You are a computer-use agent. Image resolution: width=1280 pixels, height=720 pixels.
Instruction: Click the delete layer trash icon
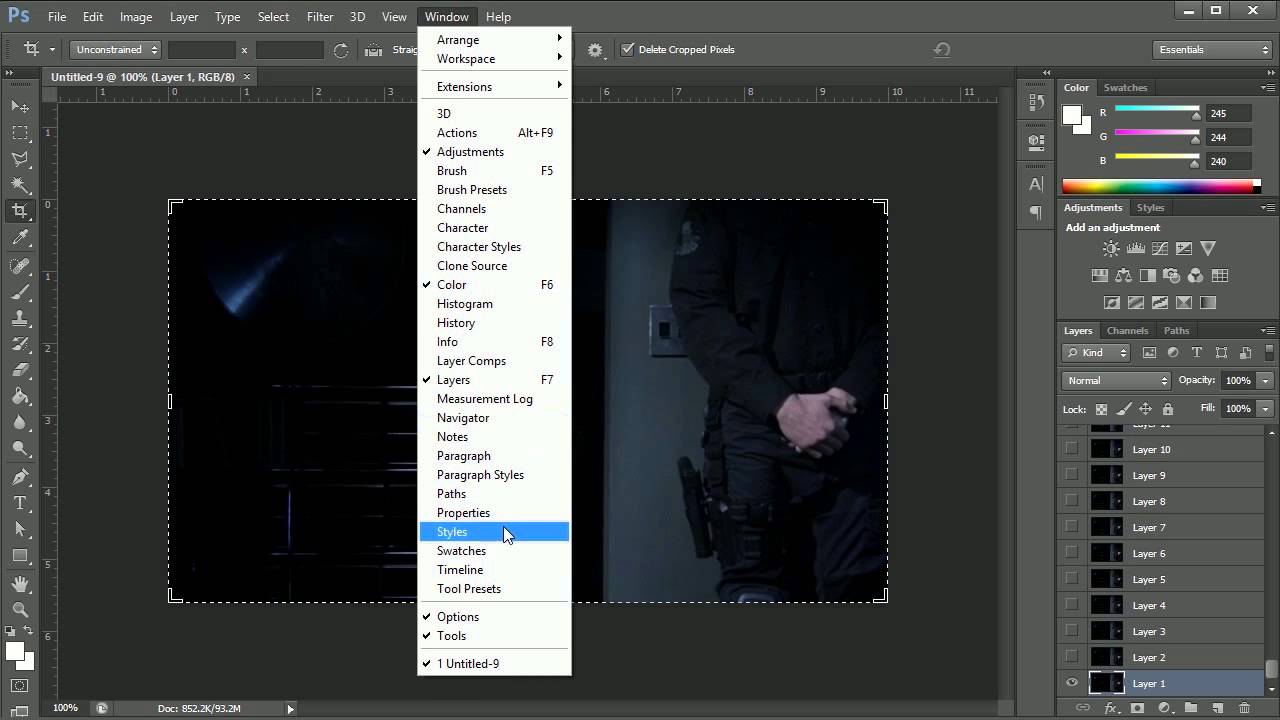point(1245,708)
